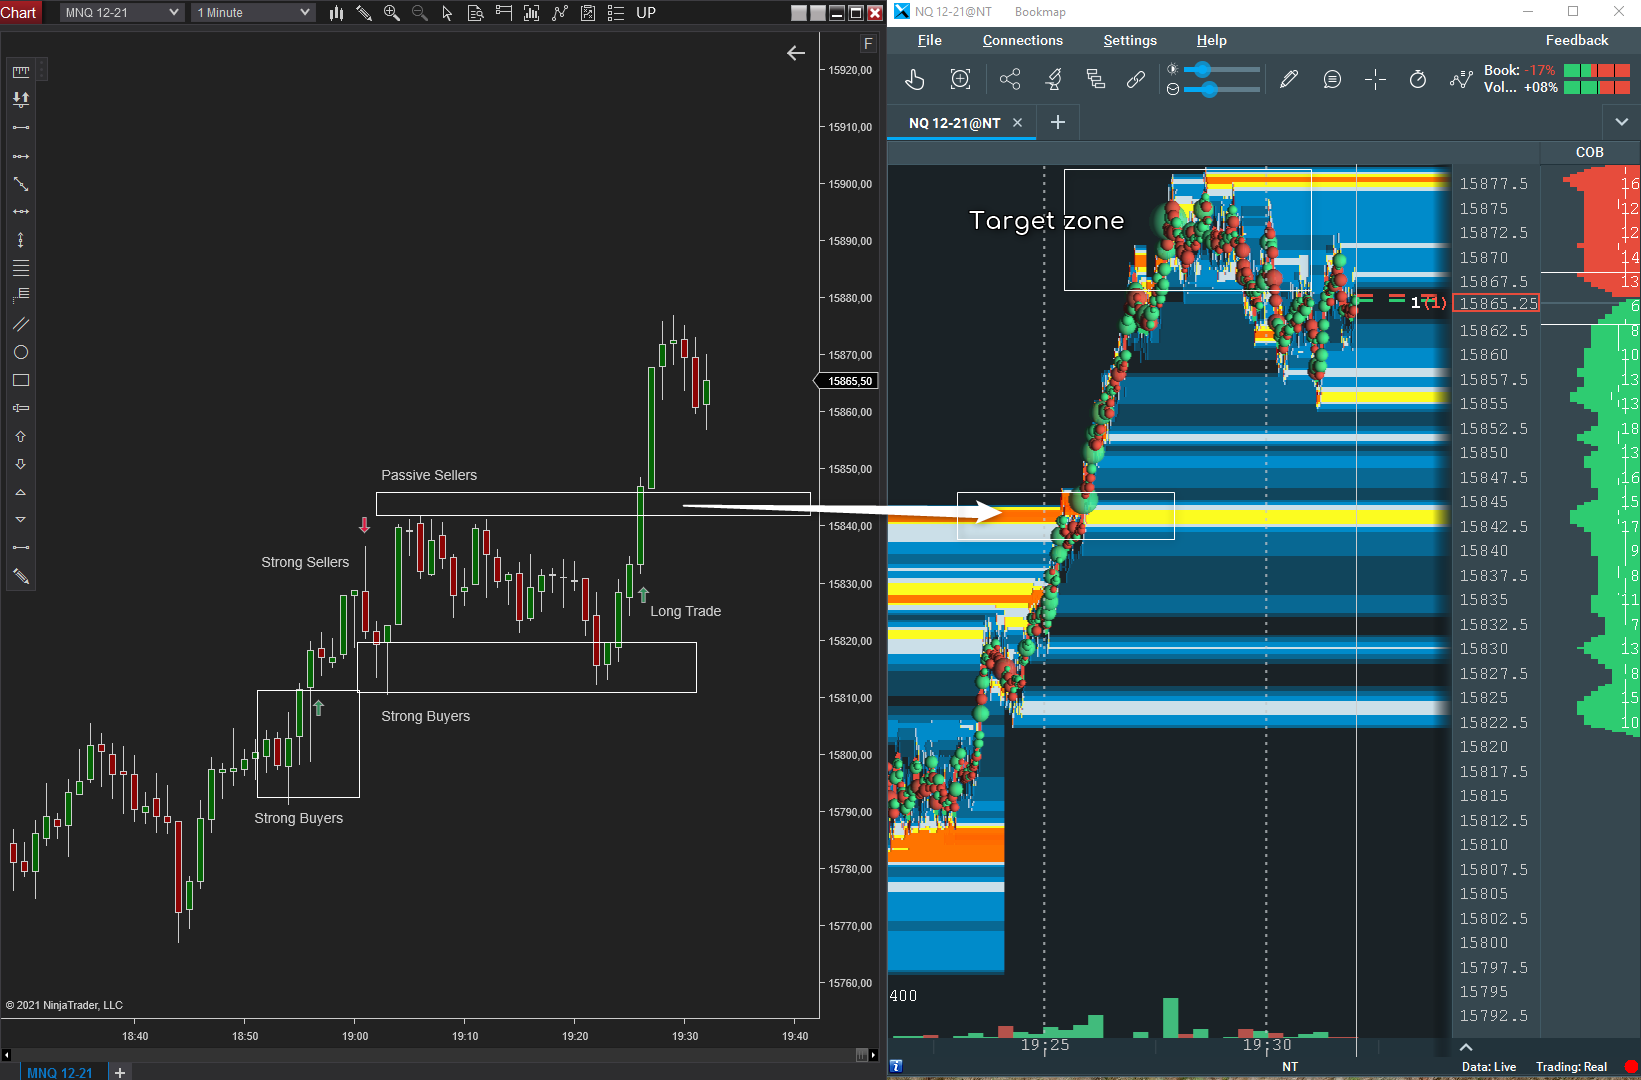Screen dimensions: 1641x1080
Task: Click the microscope icon in Bookmap toolbar
Action: (1053, 79)
